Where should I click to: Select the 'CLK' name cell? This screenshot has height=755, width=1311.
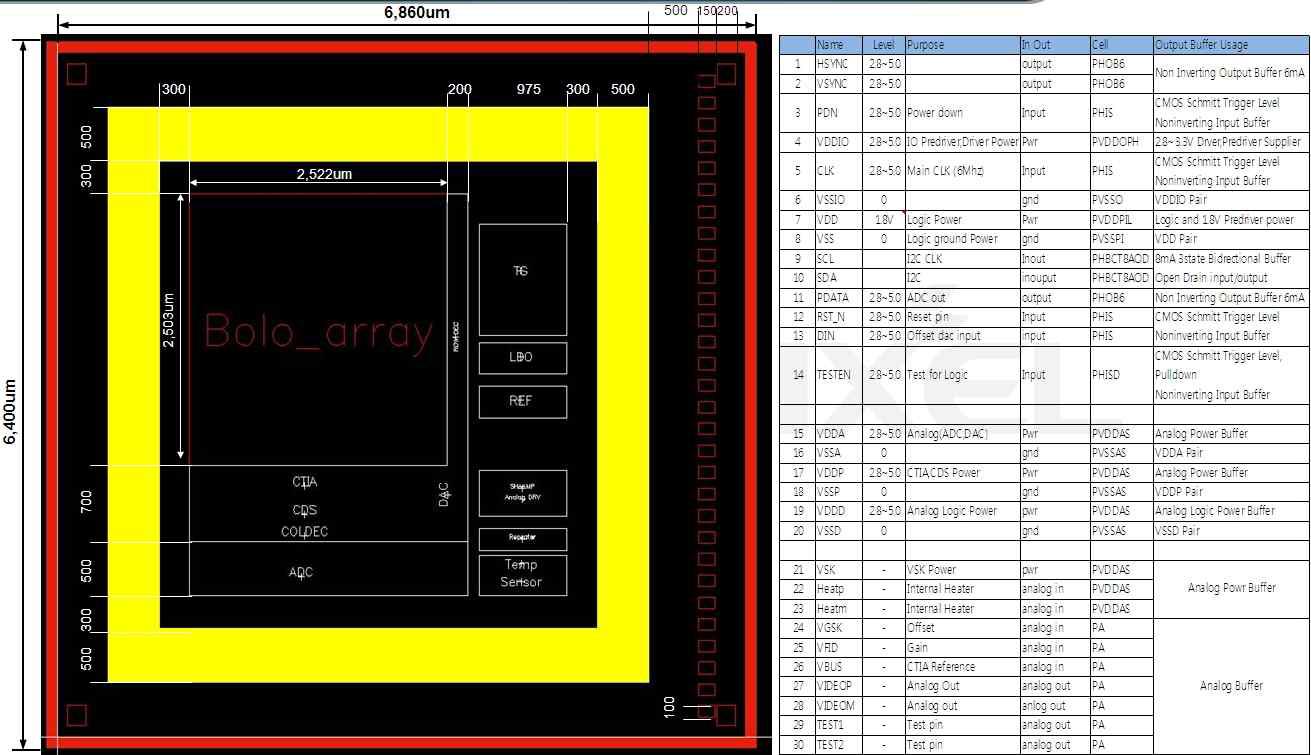pos(838,171)
